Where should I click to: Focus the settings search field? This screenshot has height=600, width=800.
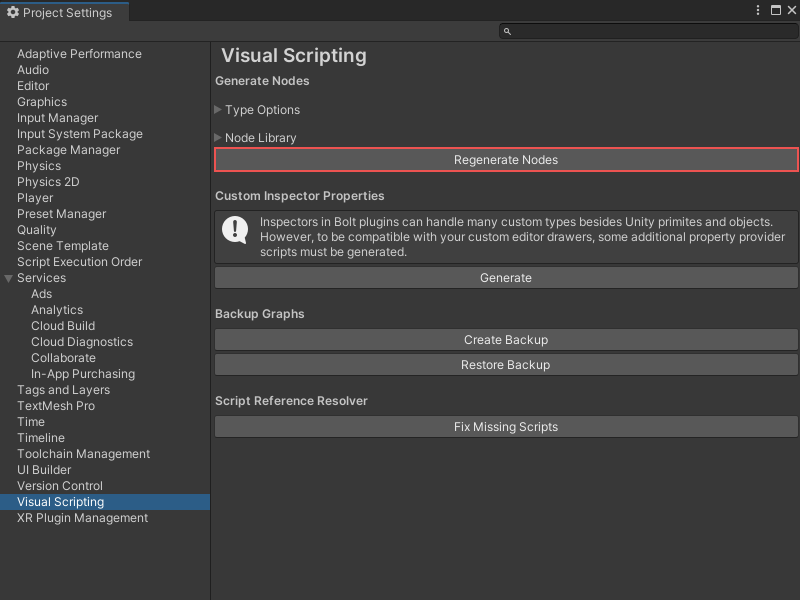tap(650, 32)
